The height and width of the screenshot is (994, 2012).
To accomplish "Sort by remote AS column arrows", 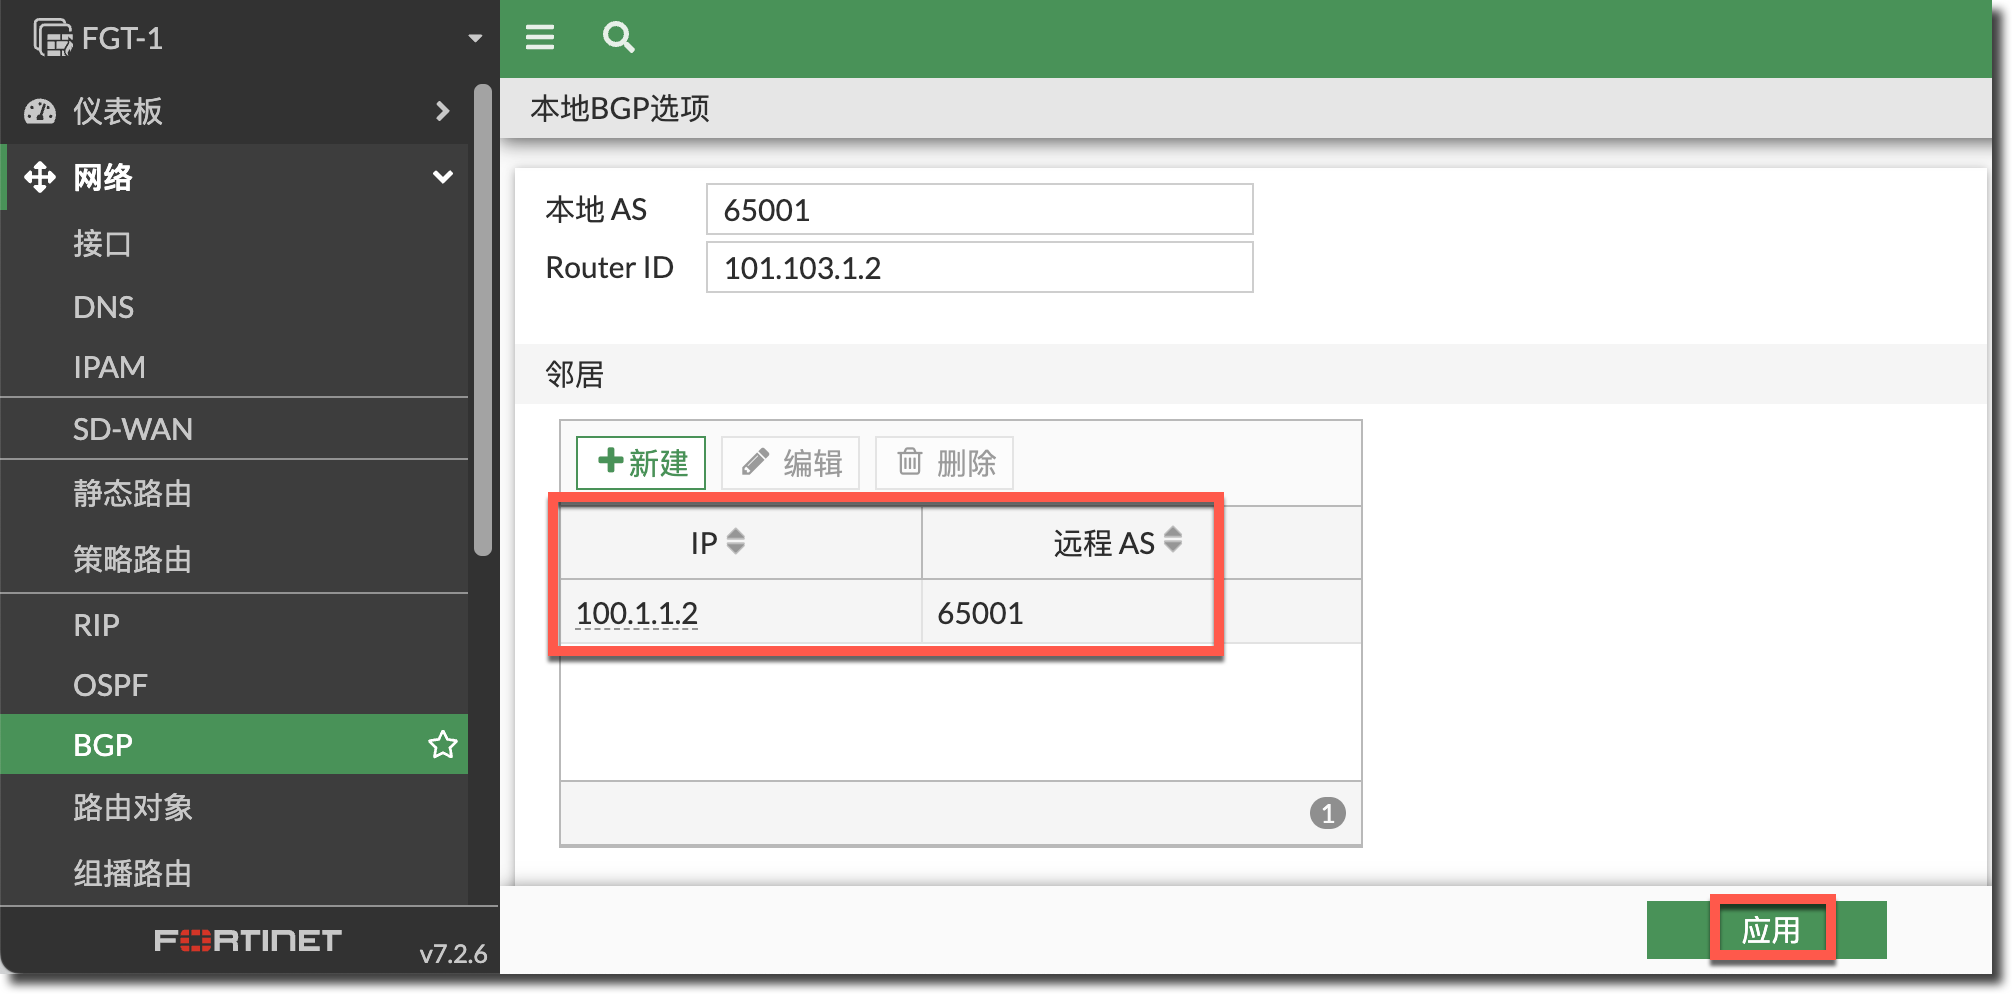I will [1173, 541].
